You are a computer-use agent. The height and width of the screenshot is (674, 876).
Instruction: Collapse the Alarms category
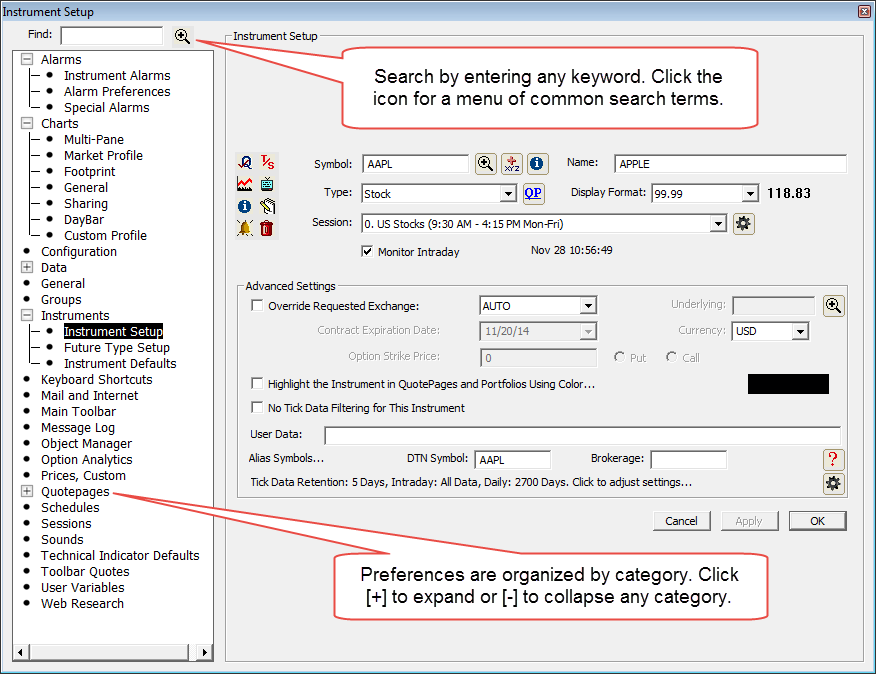click(x=27, y=59)
